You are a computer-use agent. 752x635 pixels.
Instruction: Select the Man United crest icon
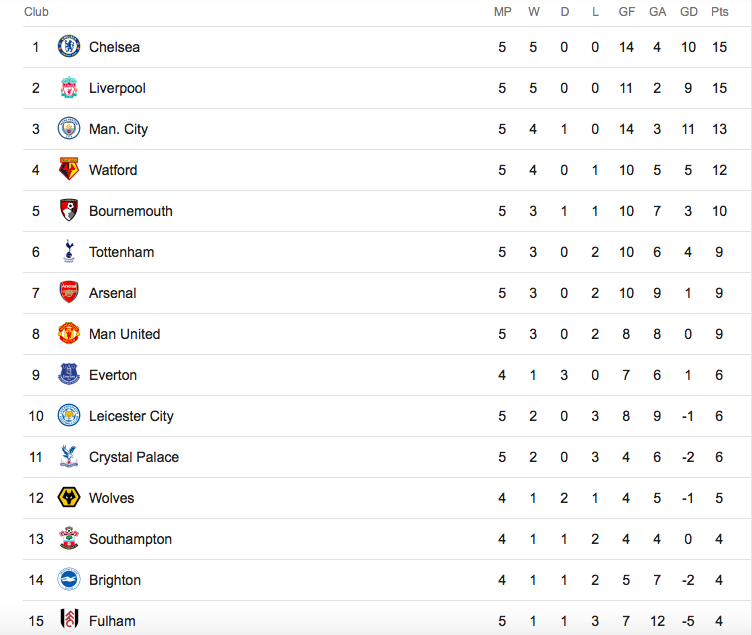pyautogui.click(x=69, y=333)
